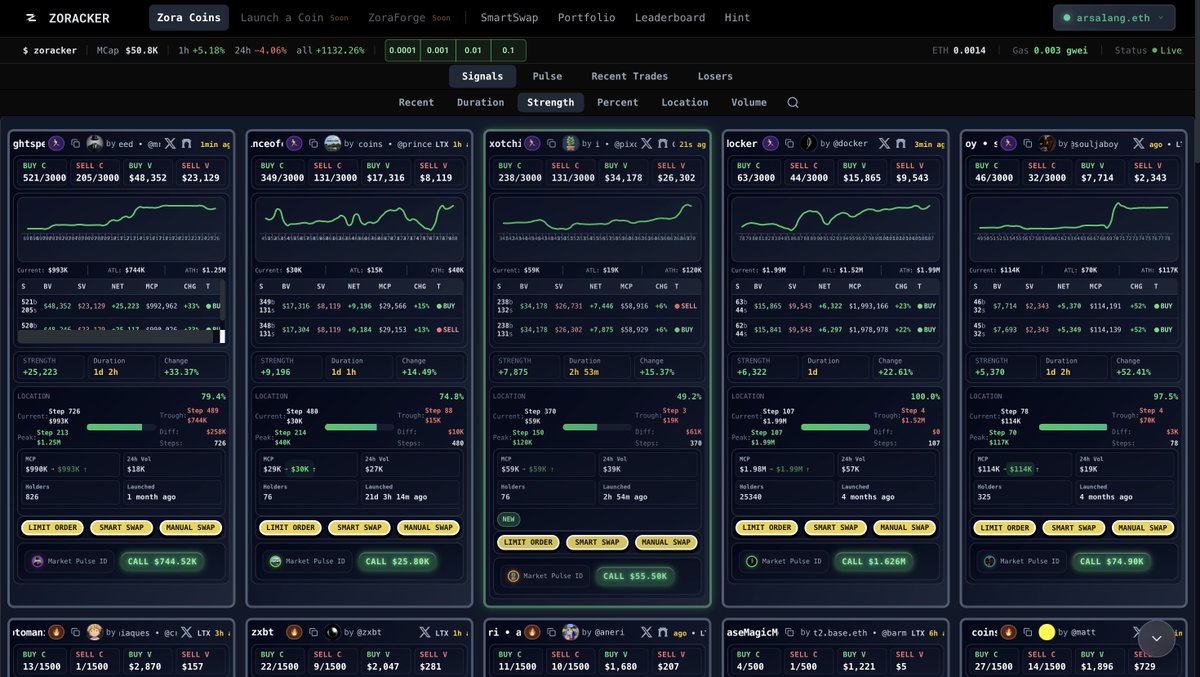Open the search magnifier icon

coord(793,102)
